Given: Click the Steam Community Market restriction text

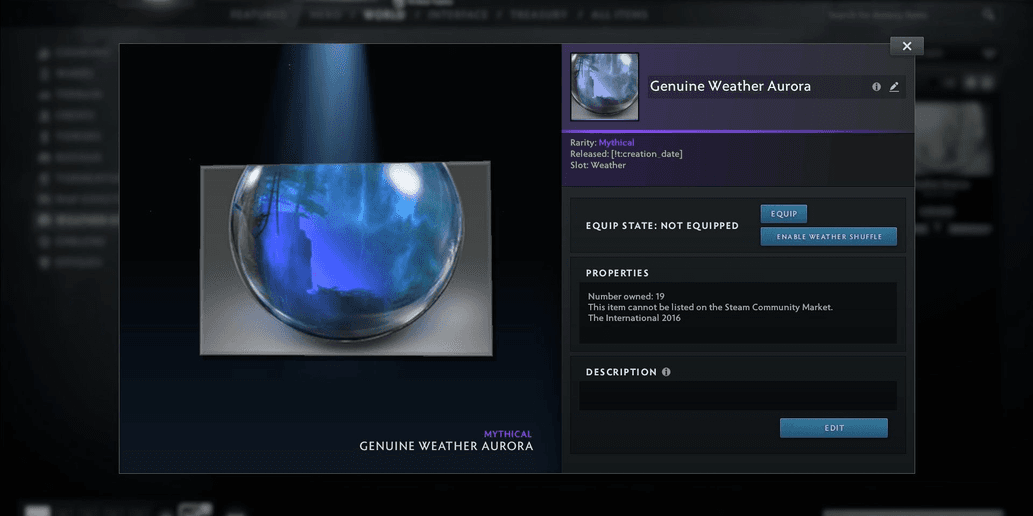Looking at the screenshot, I should click(x=710, y=307).
